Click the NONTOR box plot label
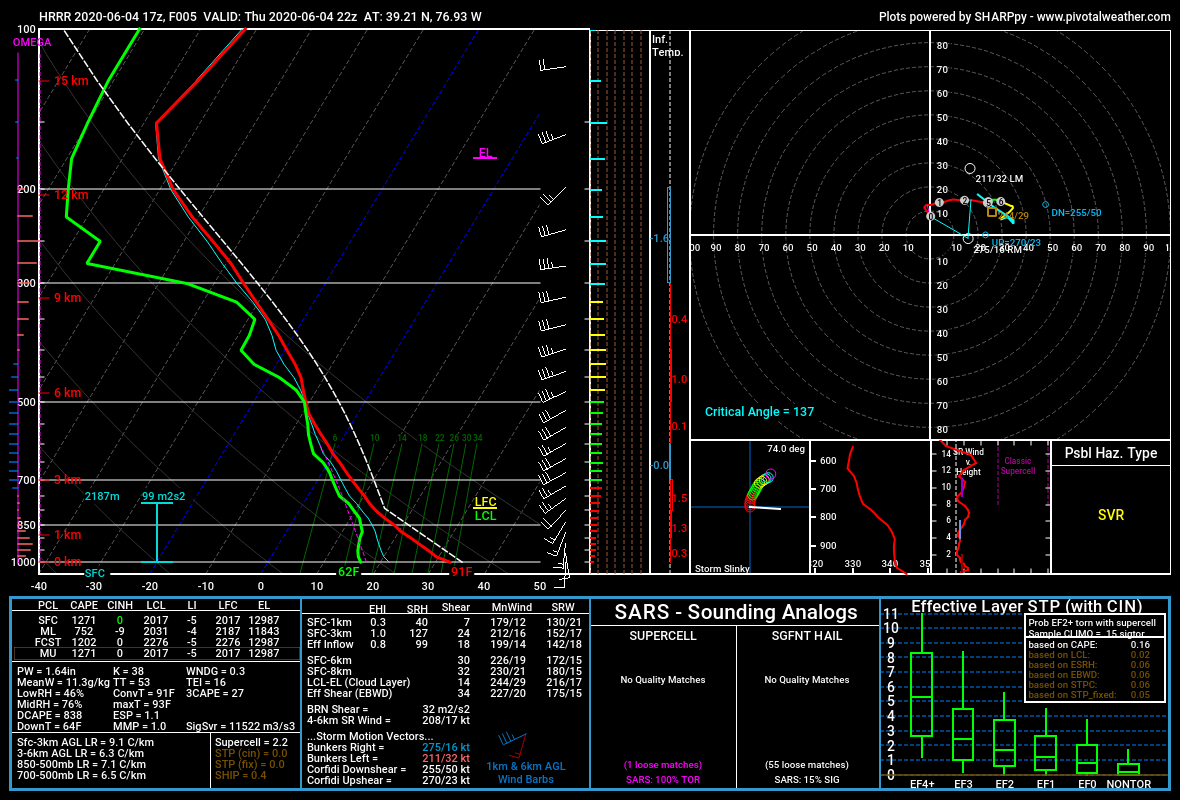The height and width of the screenshot is (800, 1180). [1128, 784]
